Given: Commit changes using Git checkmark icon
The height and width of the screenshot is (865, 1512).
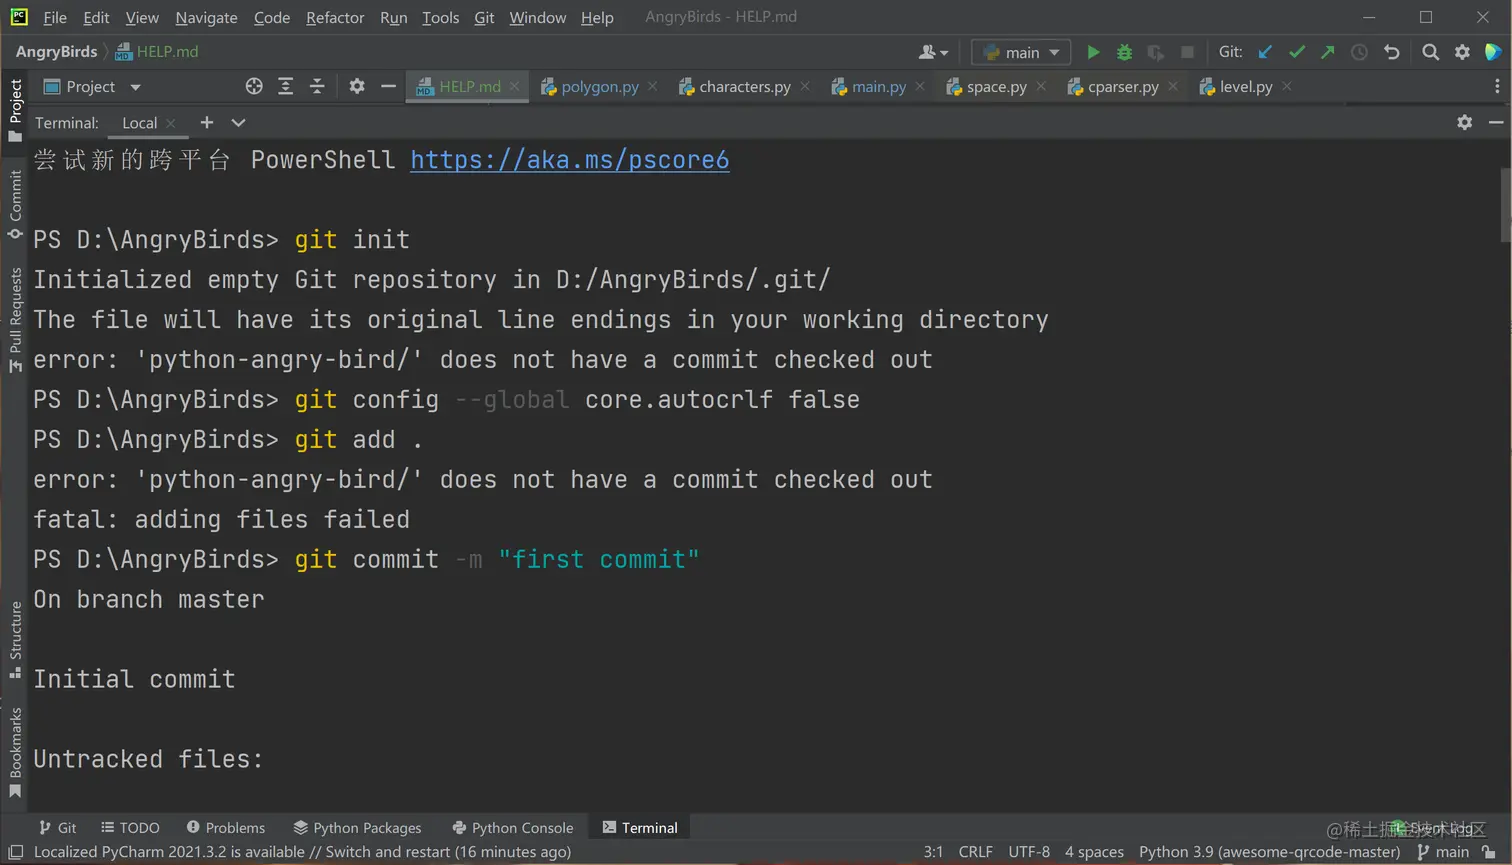Looking at the screenshot, I should pyautogui.click(x=1297, y=52).
